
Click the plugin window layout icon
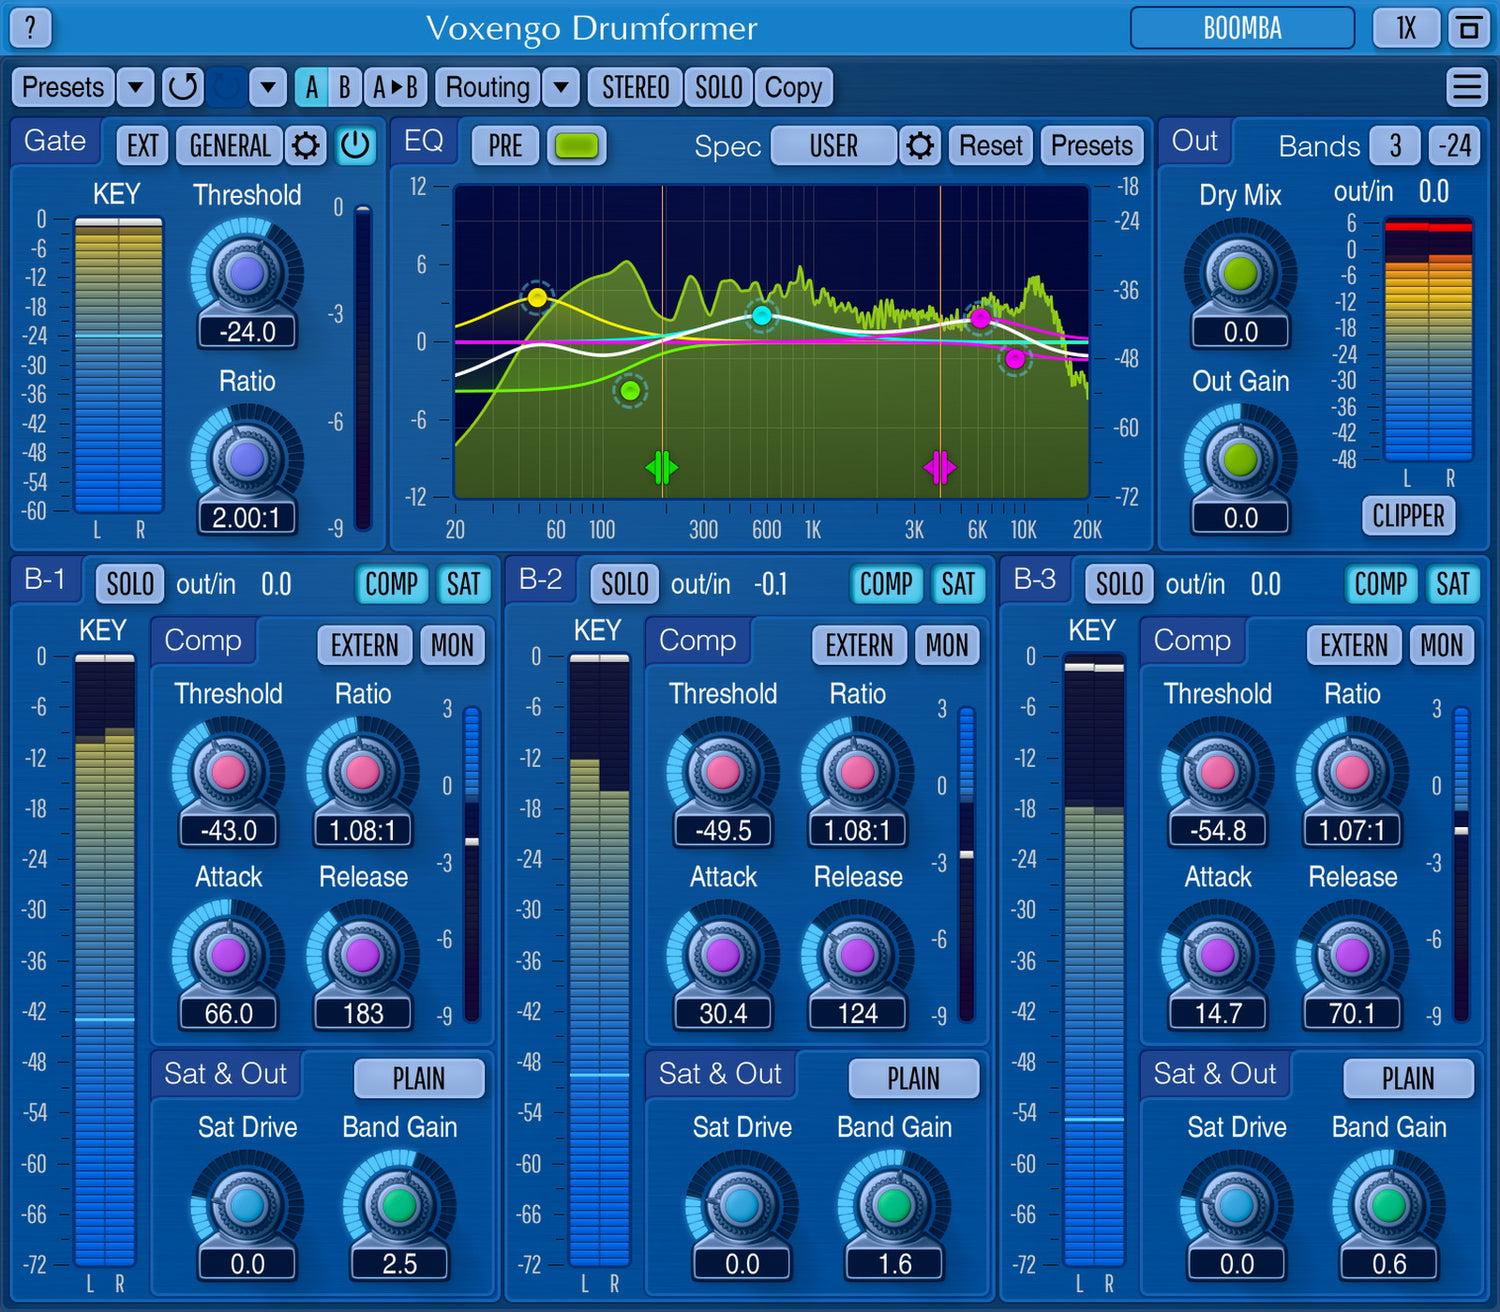1468,28
